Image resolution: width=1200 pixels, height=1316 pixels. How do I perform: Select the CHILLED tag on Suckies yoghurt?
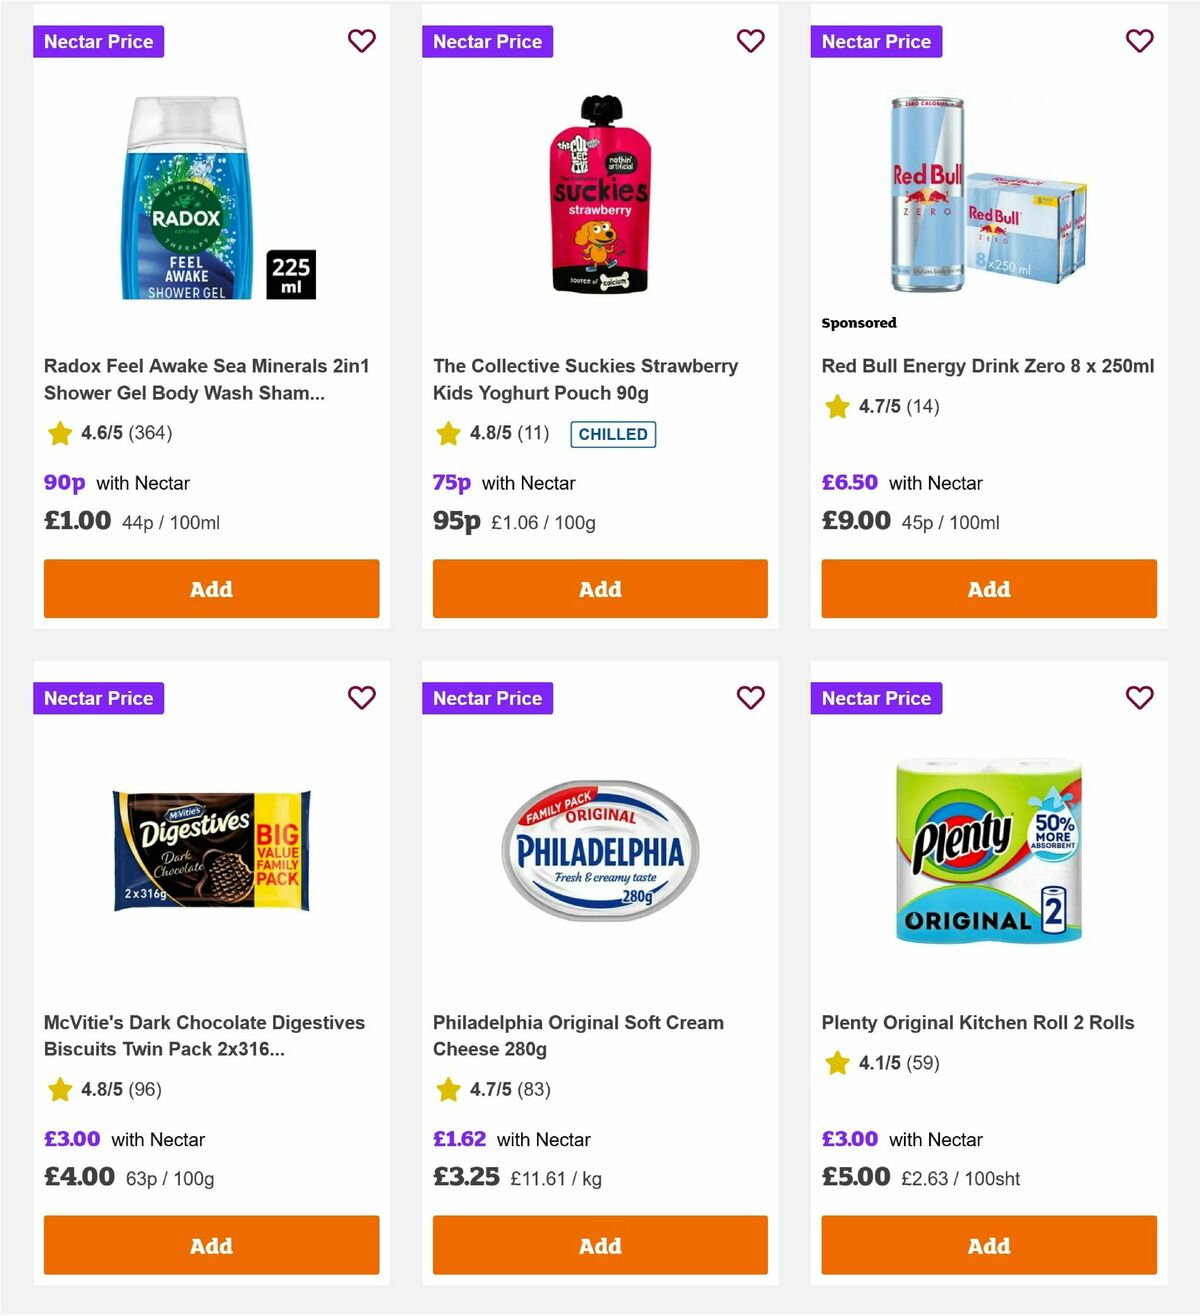click(x=613, y=434)
